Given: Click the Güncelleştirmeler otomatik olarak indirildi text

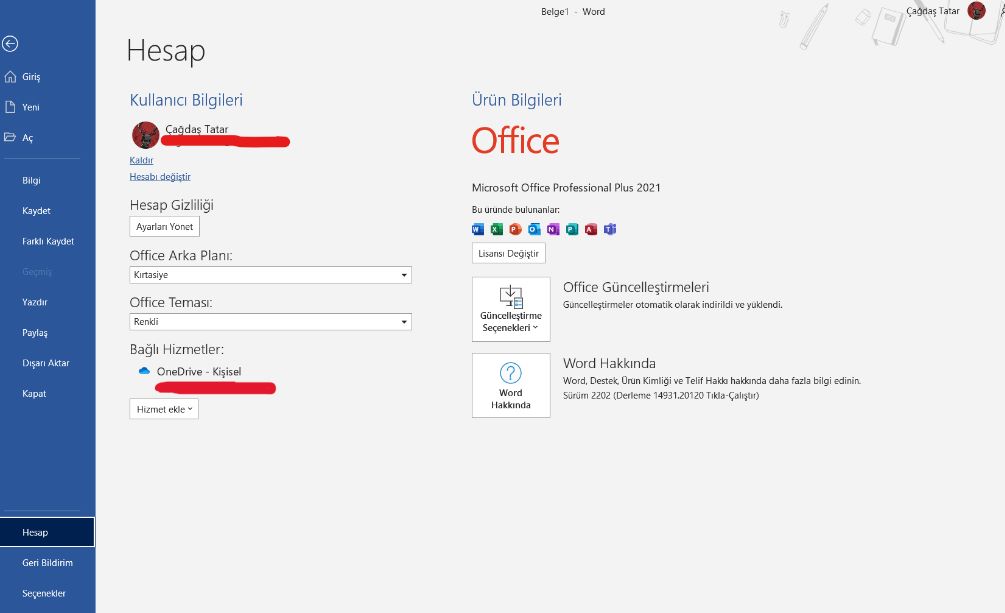Looking at the screenshot, I should pos(673,305).
